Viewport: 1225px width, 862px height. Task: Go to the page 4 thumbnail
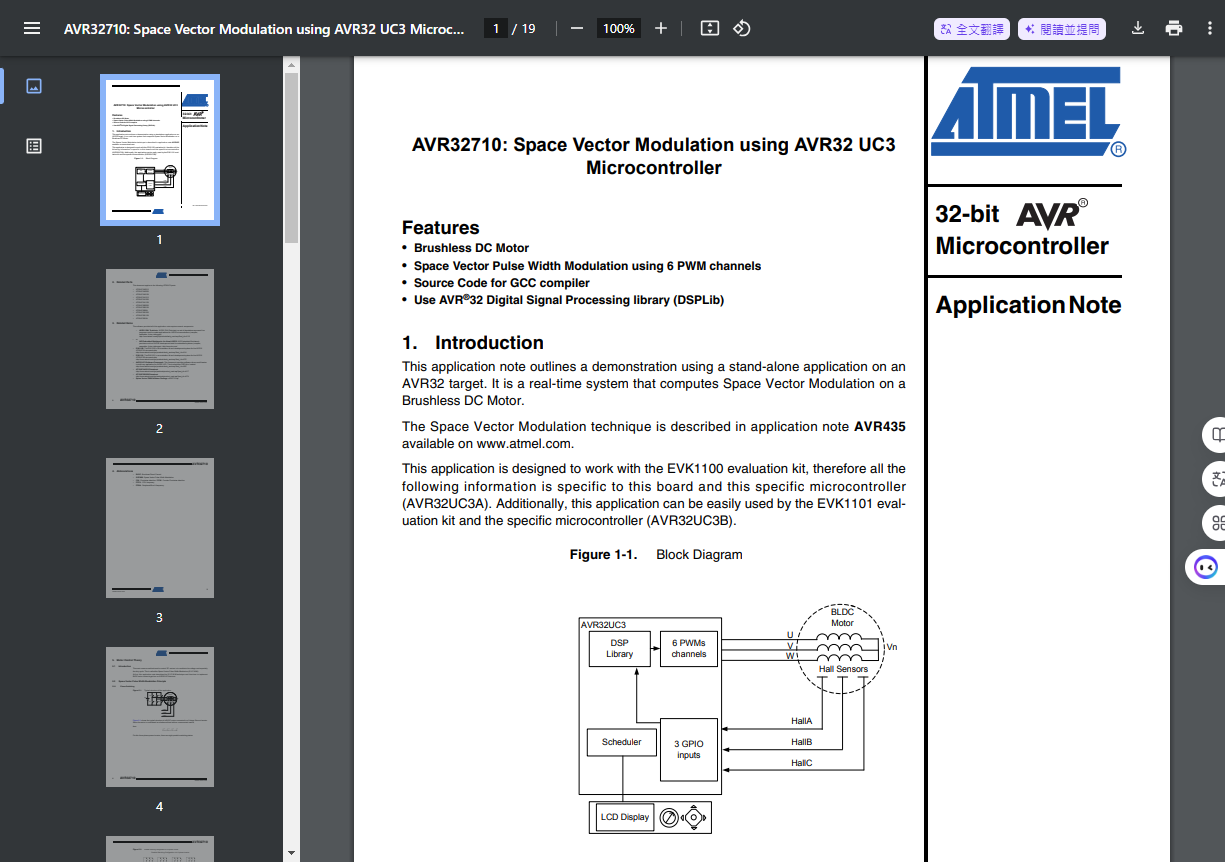(x=160, y=717)
